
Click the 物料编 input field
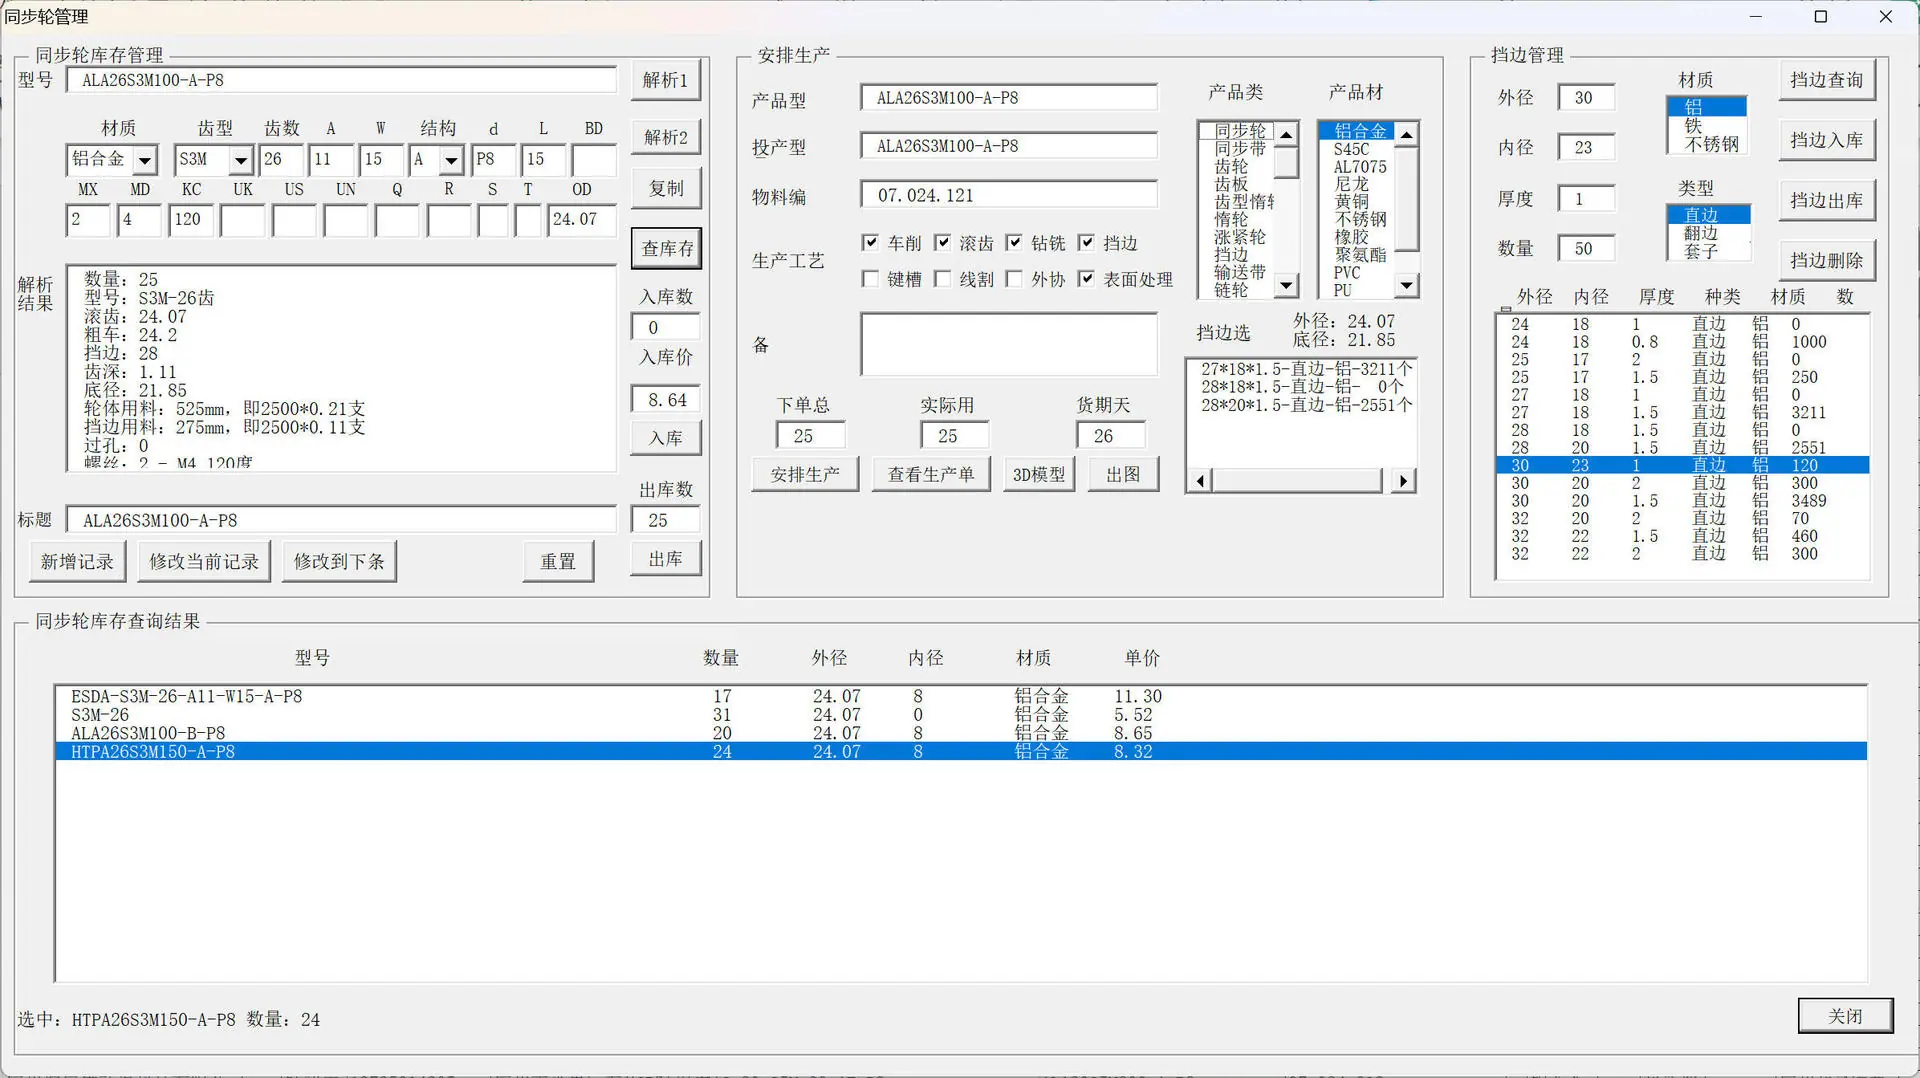point(1008,195)
